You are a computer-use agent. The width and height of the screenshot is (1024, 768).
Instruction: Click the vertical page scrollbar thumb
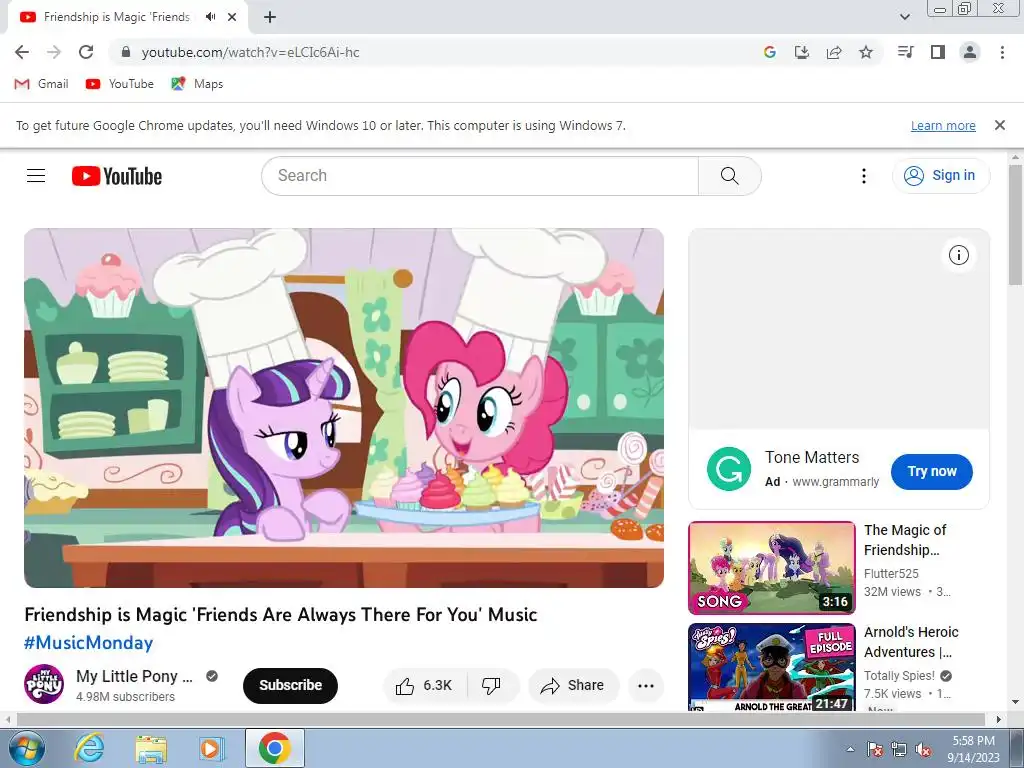click(1015, 225)
